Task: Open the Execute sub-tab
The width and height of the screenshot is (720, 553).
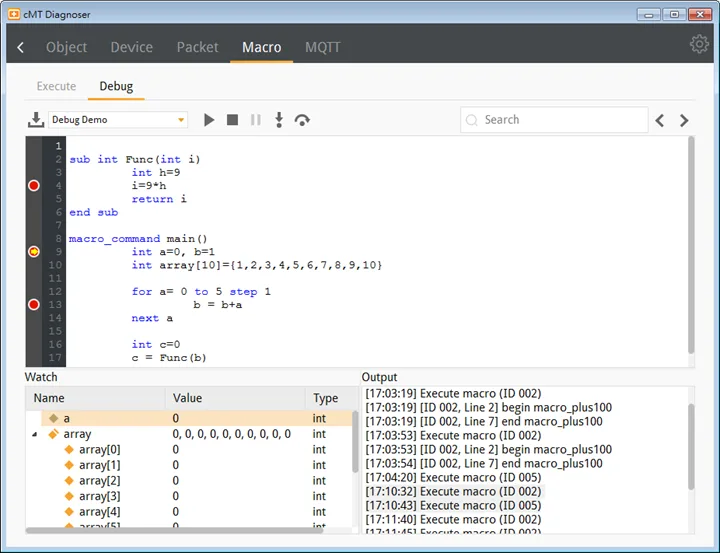Action: pyautogui.click(x=56, y=86)
